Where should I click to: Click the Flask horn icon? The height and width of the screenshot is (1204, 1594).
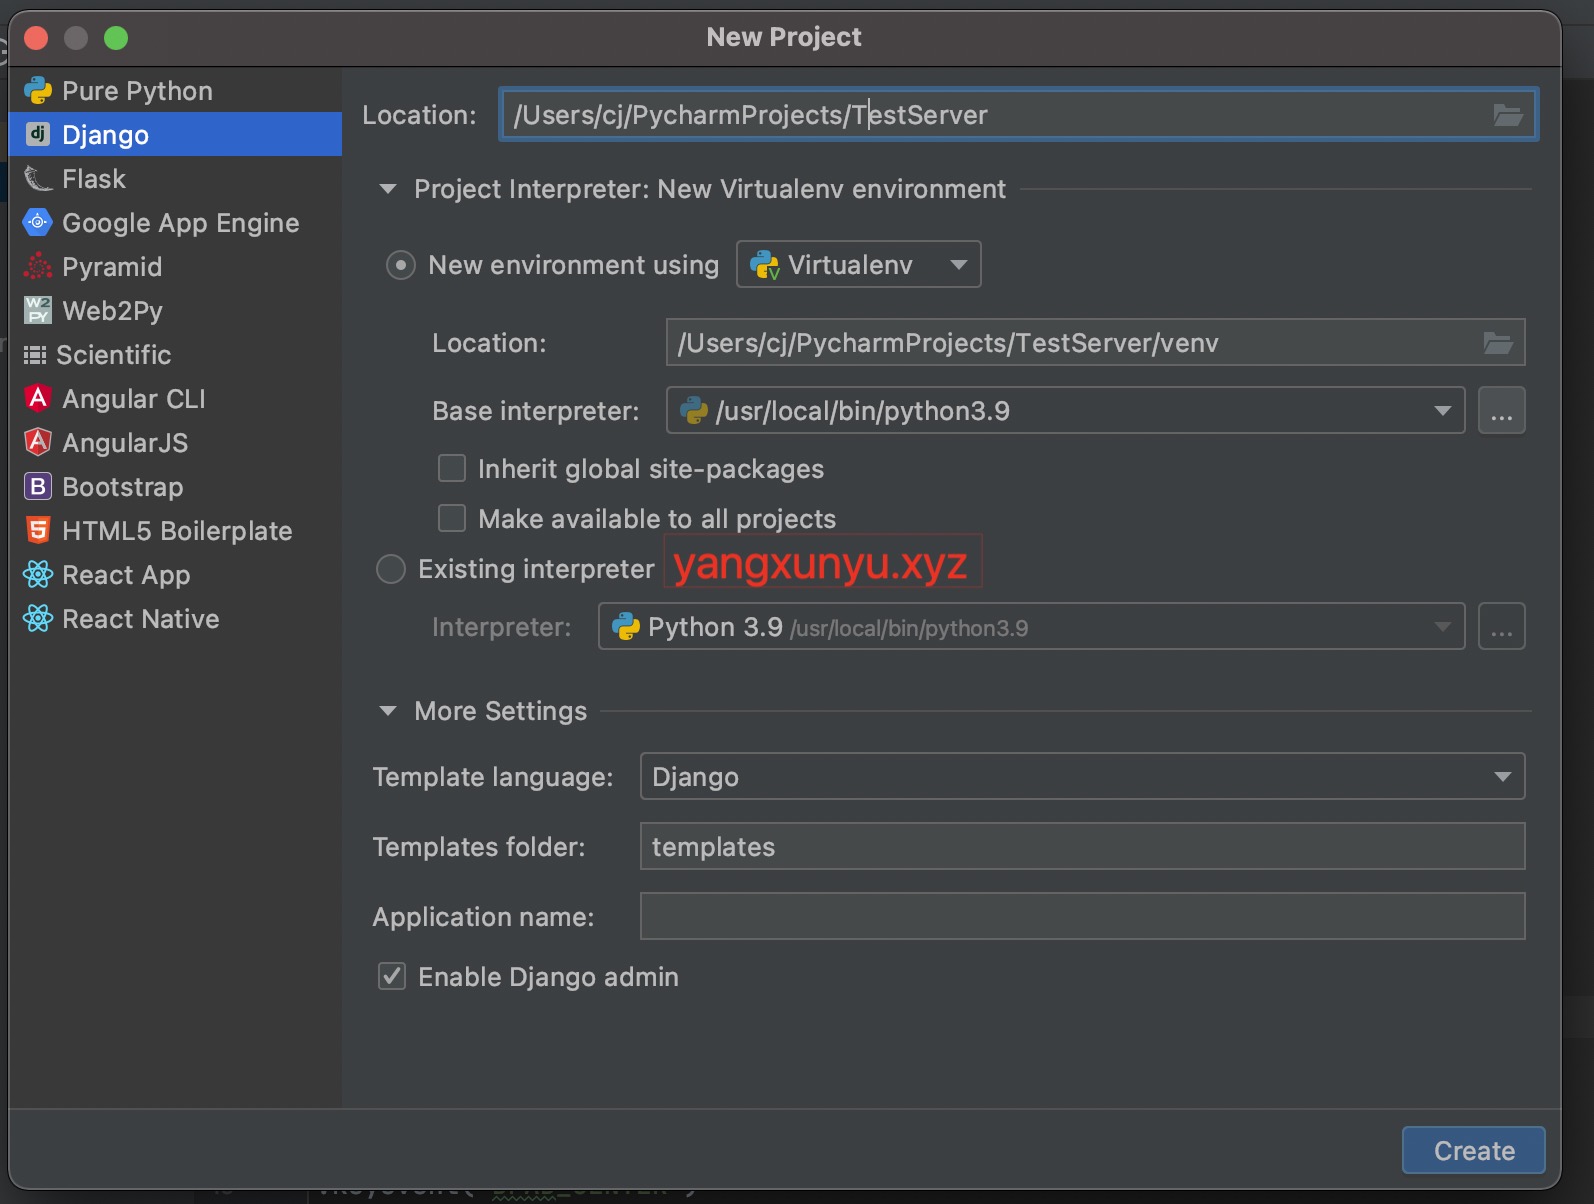click(x=38, y=179)
